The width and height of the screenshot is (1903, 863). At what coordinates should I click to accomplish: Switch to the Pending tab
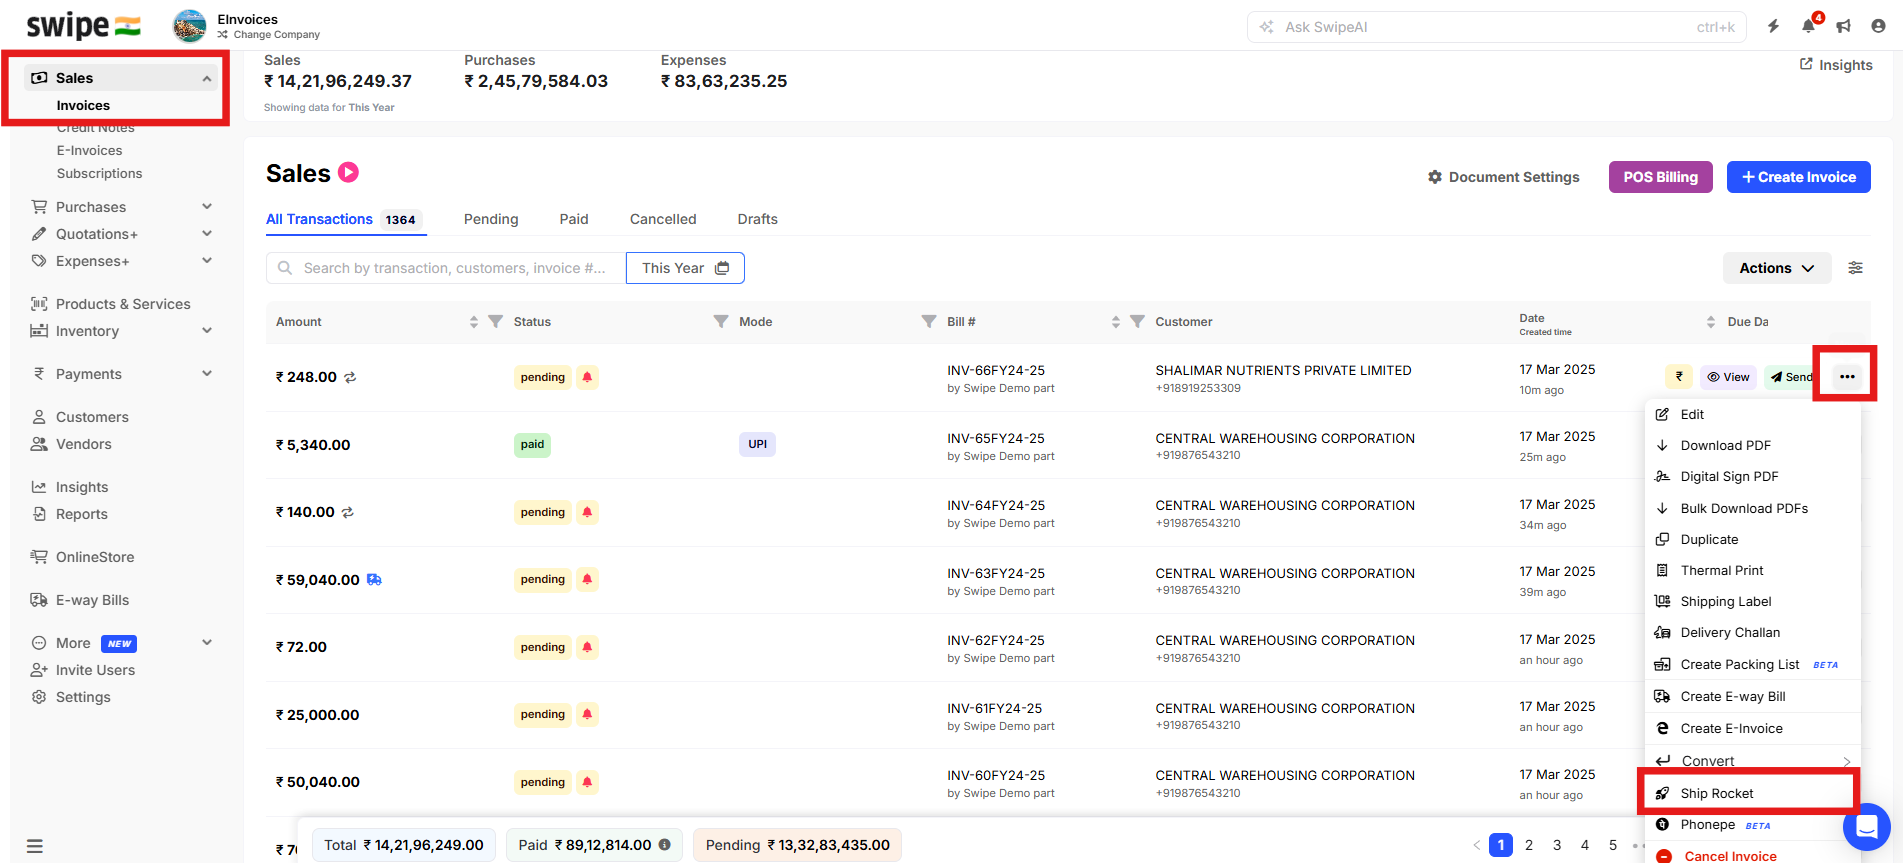click(491, 219)
